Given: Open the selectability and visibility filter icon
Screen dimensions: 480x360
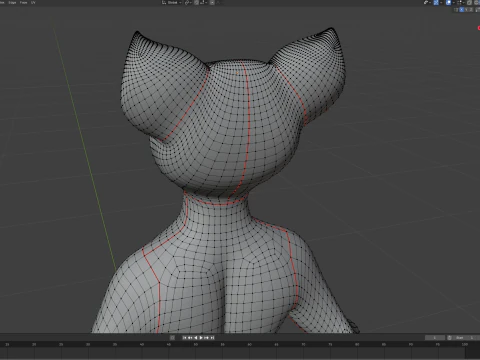Looking at the screenshot, I should [426, 2].
